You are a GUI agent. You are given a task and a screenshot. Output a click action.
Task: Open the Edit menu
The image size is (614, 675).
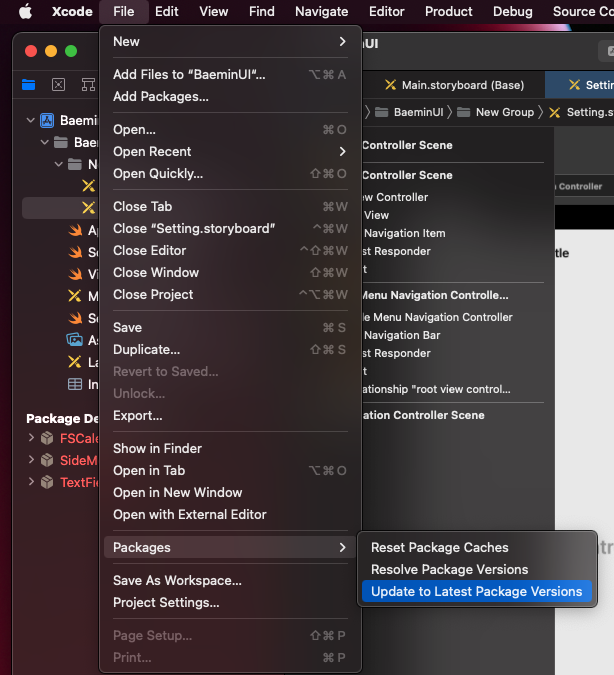(167, 12)
